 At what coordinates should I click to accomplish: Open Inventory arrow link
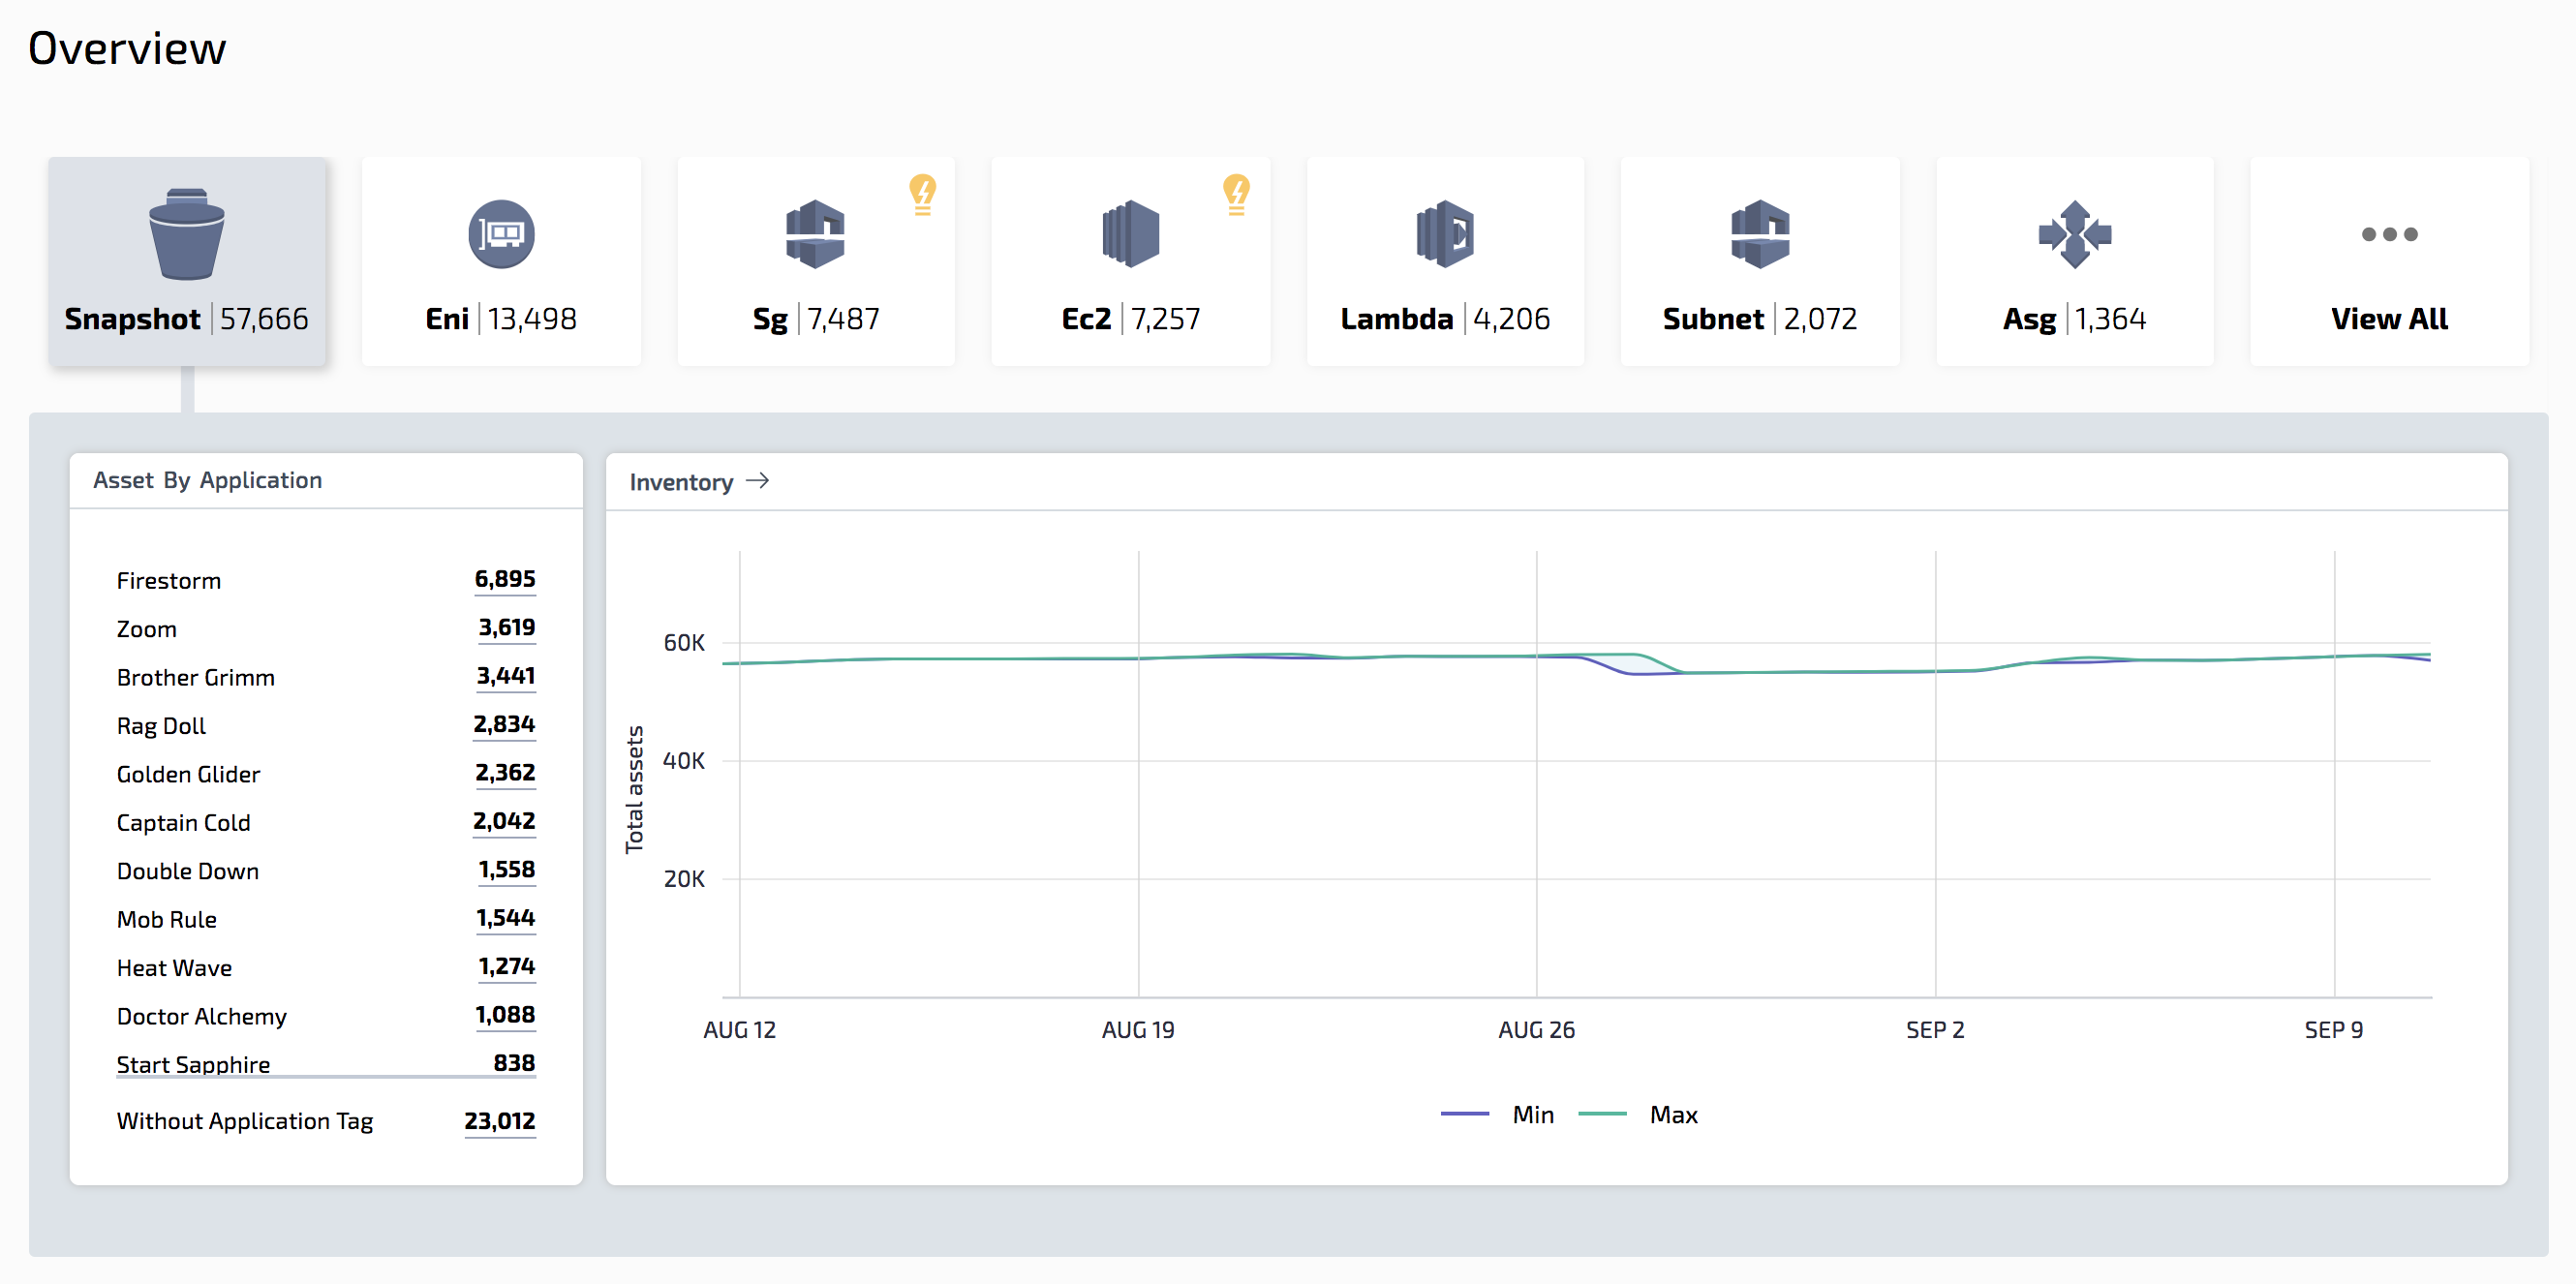(757, 481)
